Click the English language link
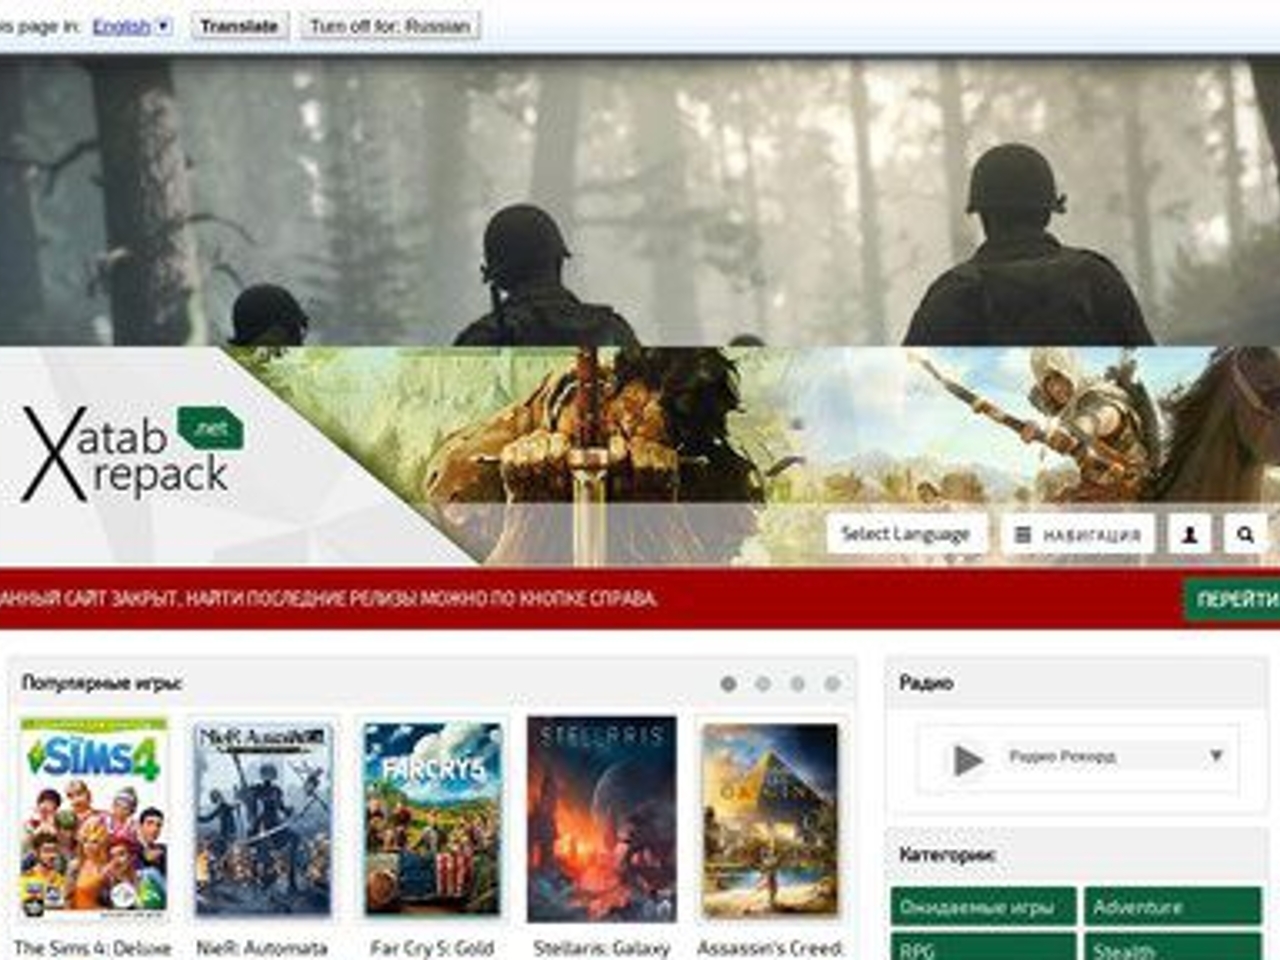The width and height of the screenshot is (1280, 960). 121,27
